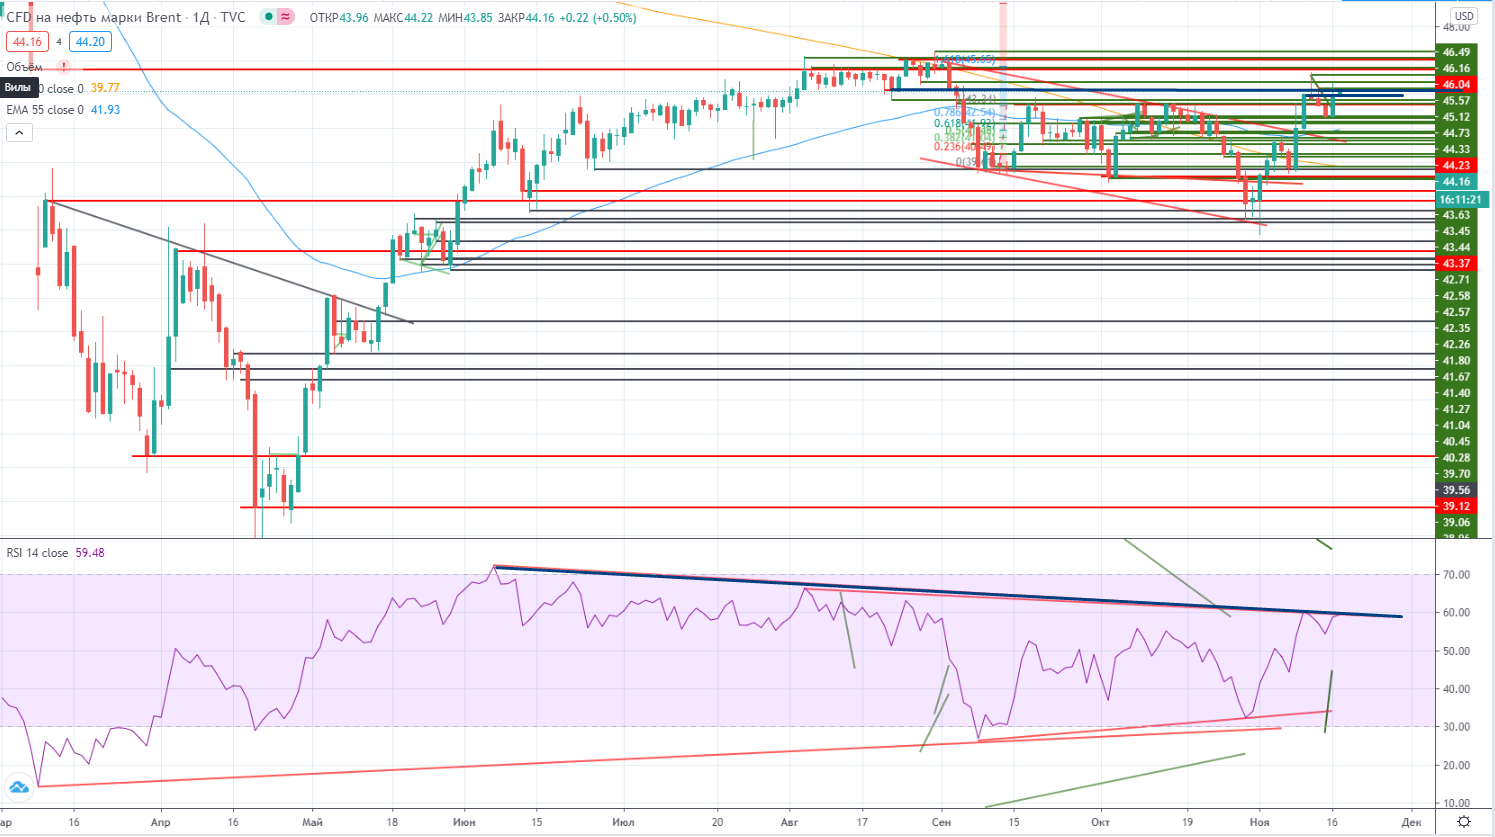Click the red 44.16 sell price button
The image size is (1495, 837).
click(x=26, y=42)
